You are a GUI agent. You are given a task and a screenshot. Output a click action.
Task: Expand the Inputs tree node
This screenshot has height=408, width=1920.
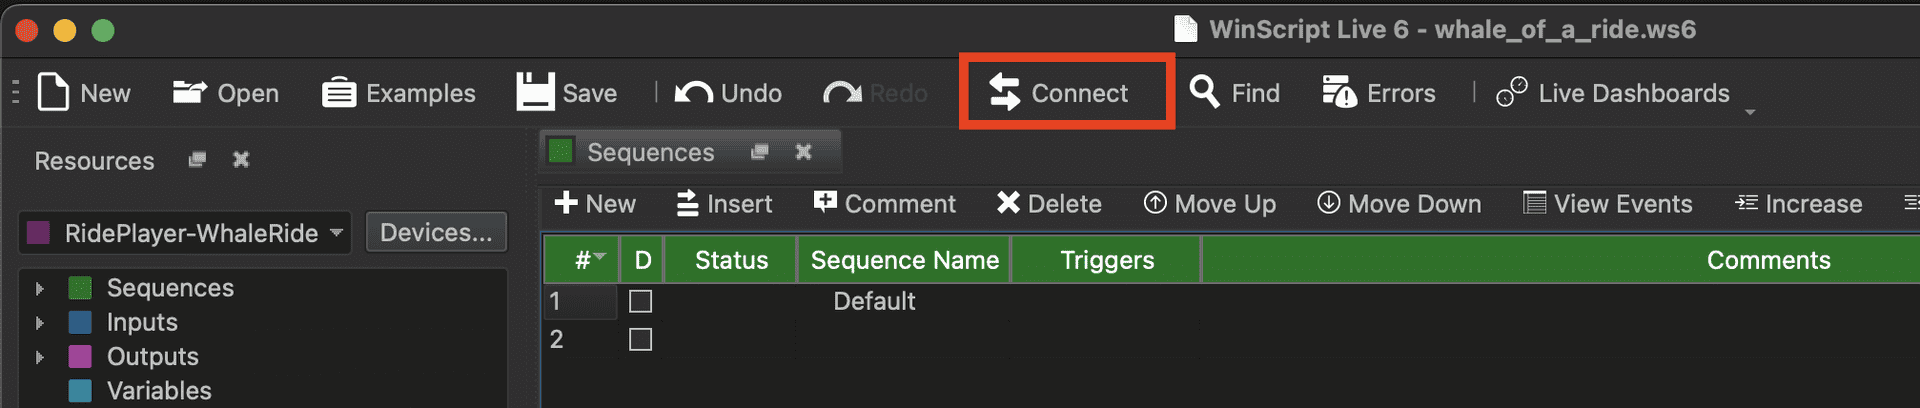pos(40,323)
